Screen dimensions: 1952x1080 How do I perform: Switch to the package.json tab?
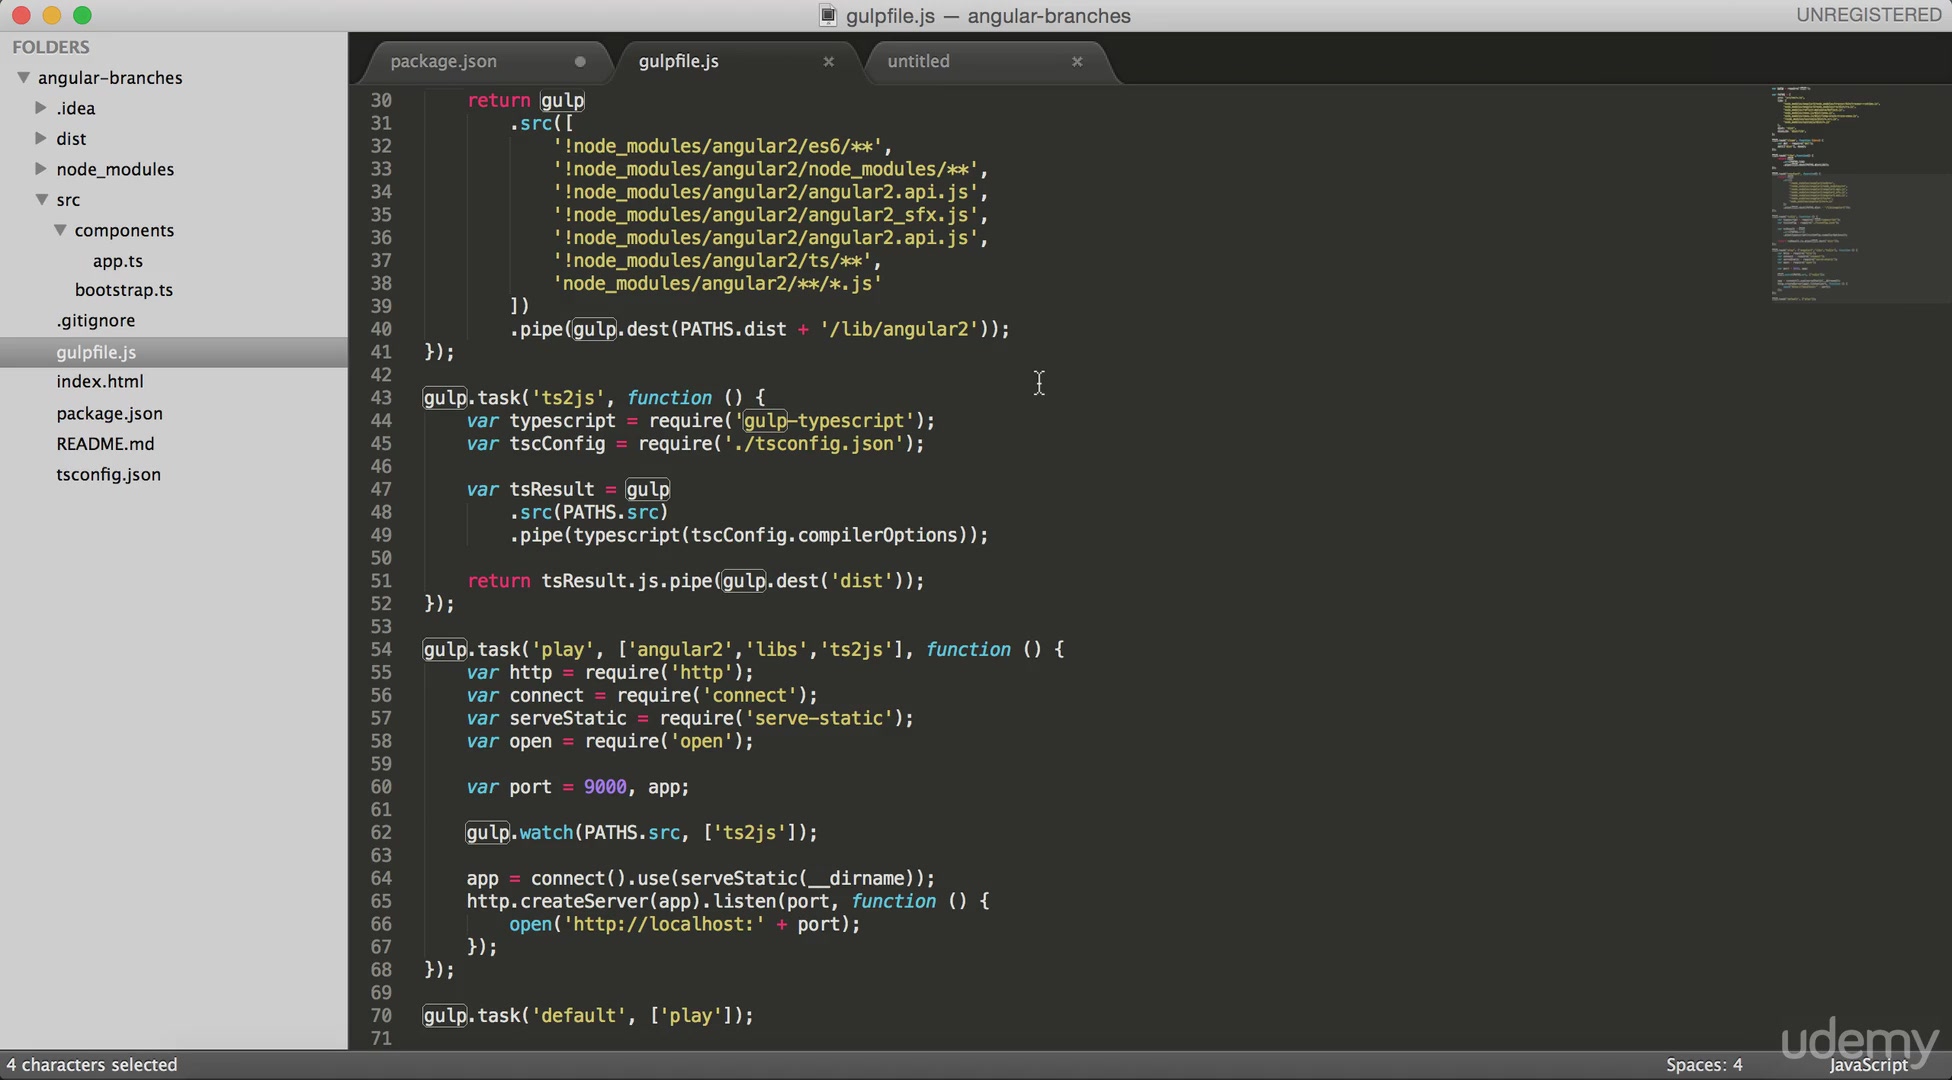click(443, 61)
